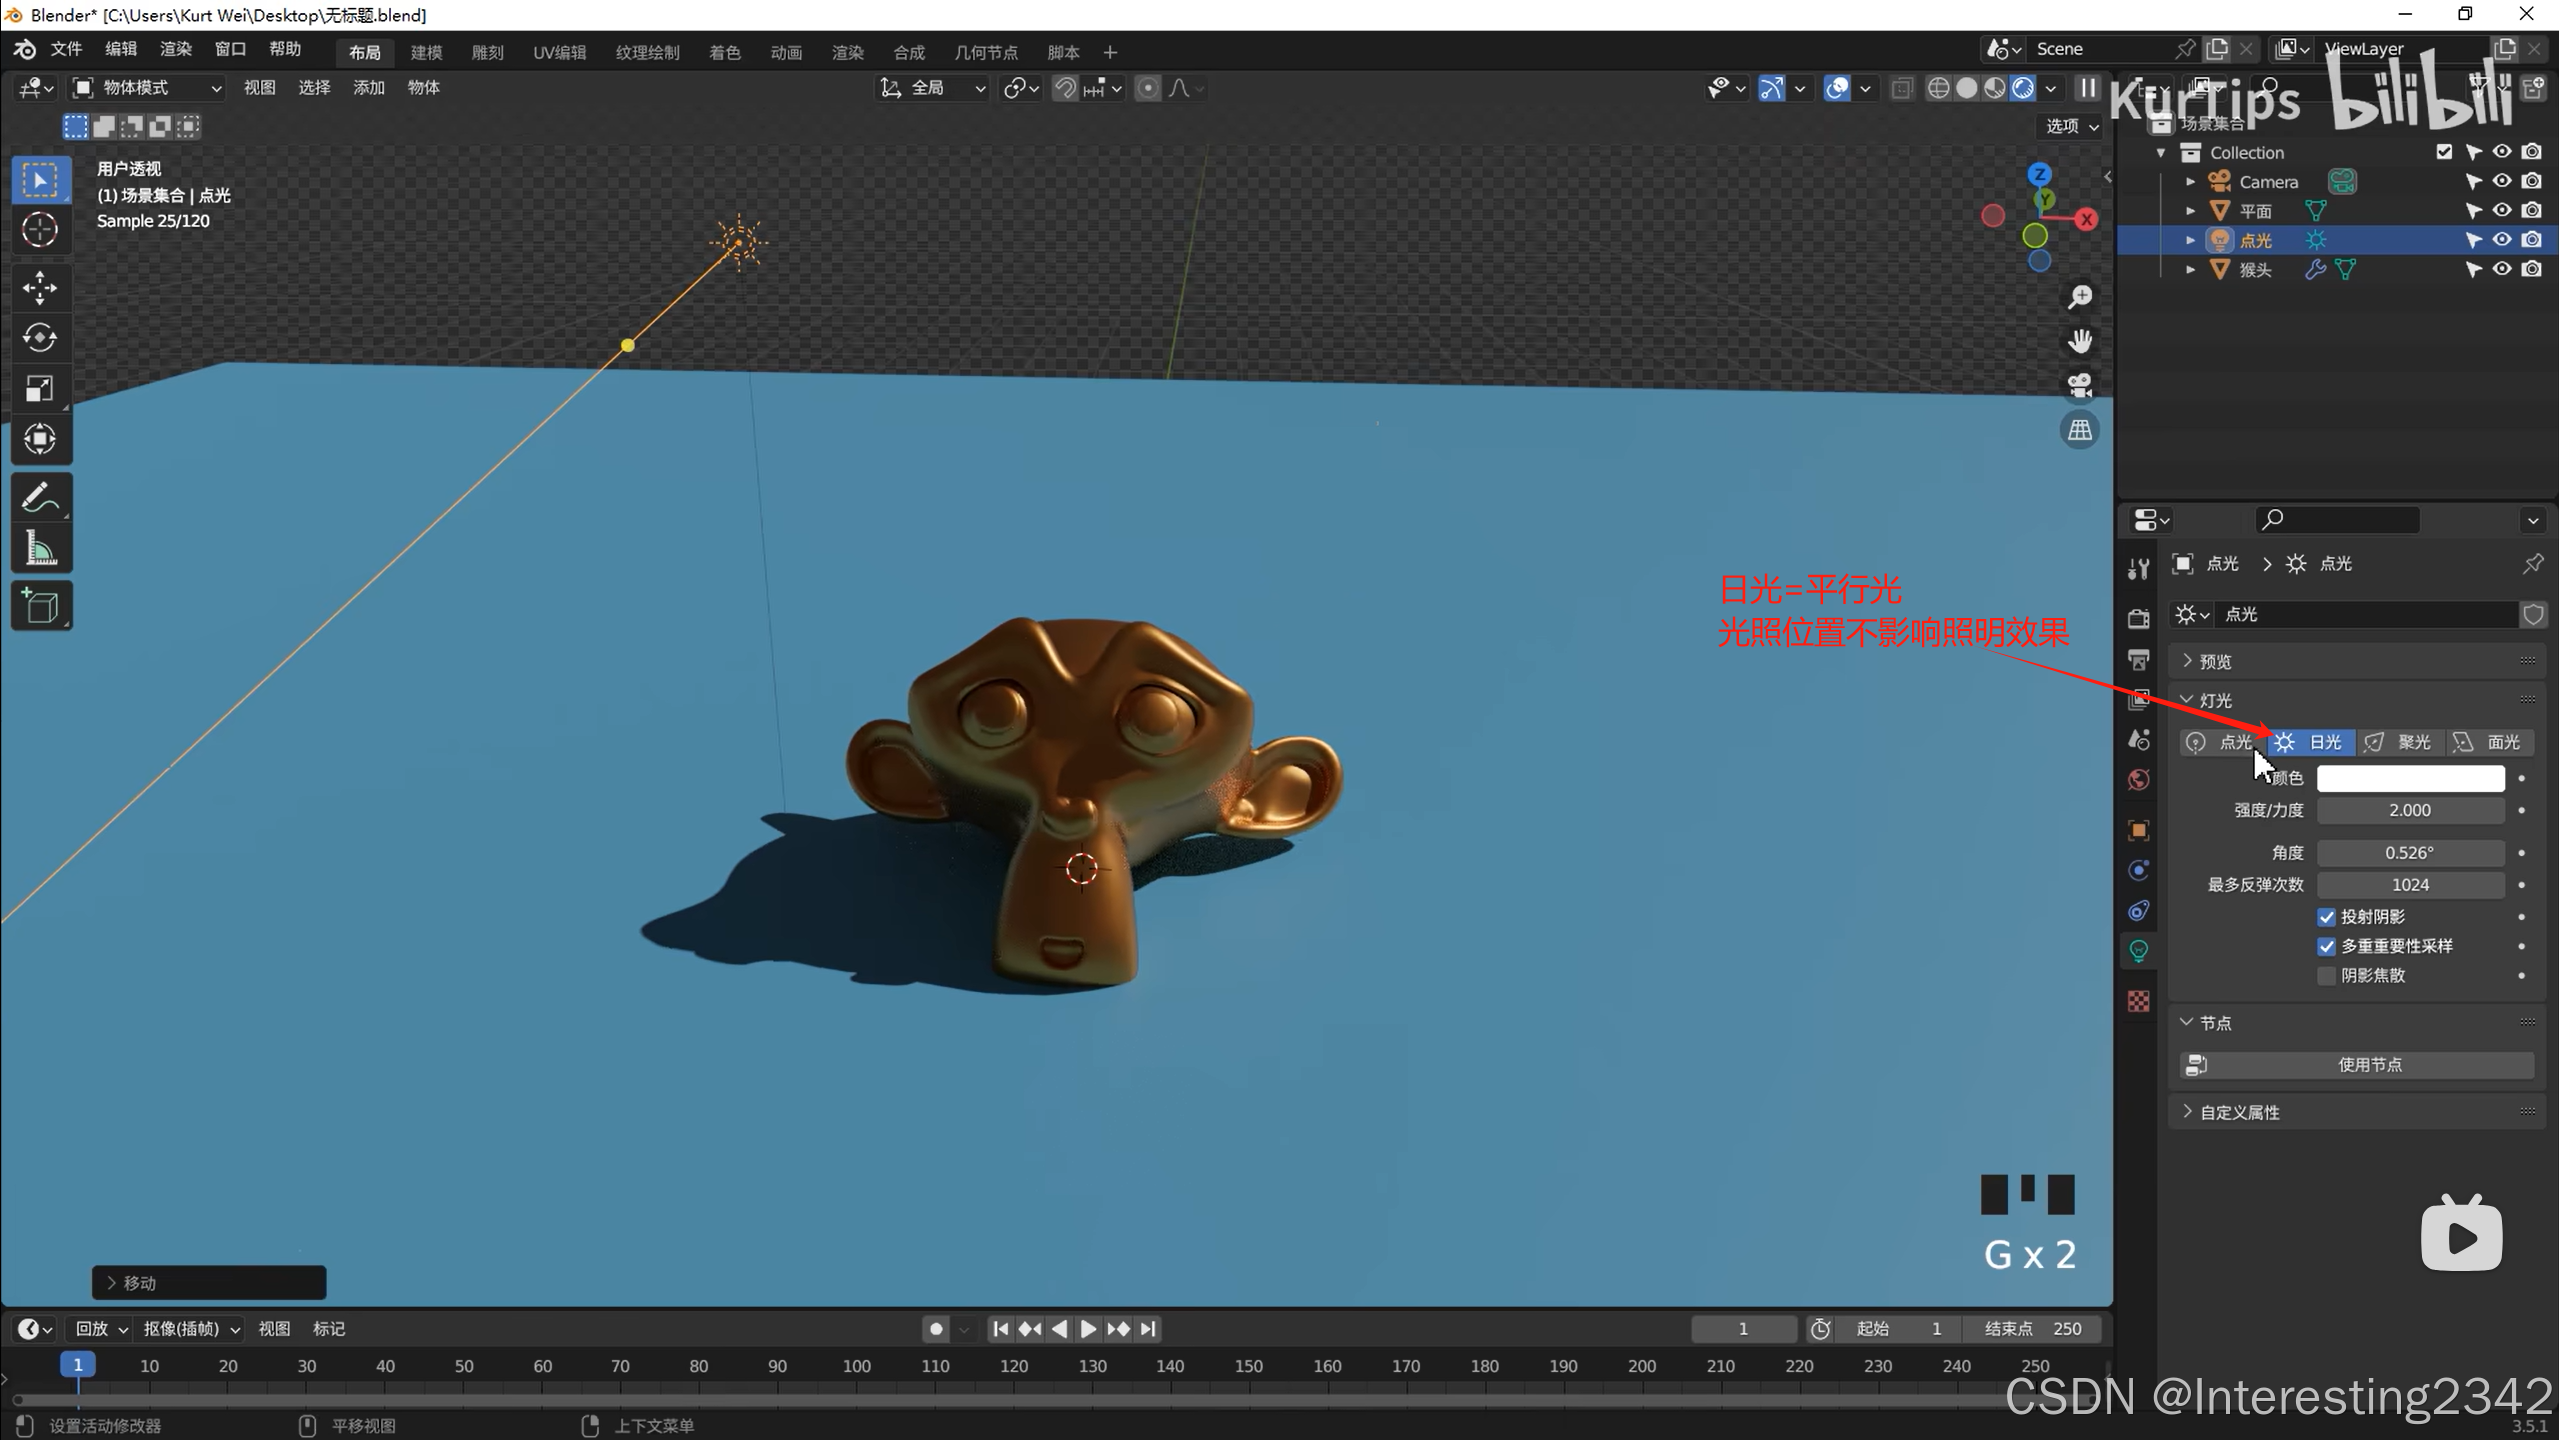Select the Rotate tool

point(40,338)
